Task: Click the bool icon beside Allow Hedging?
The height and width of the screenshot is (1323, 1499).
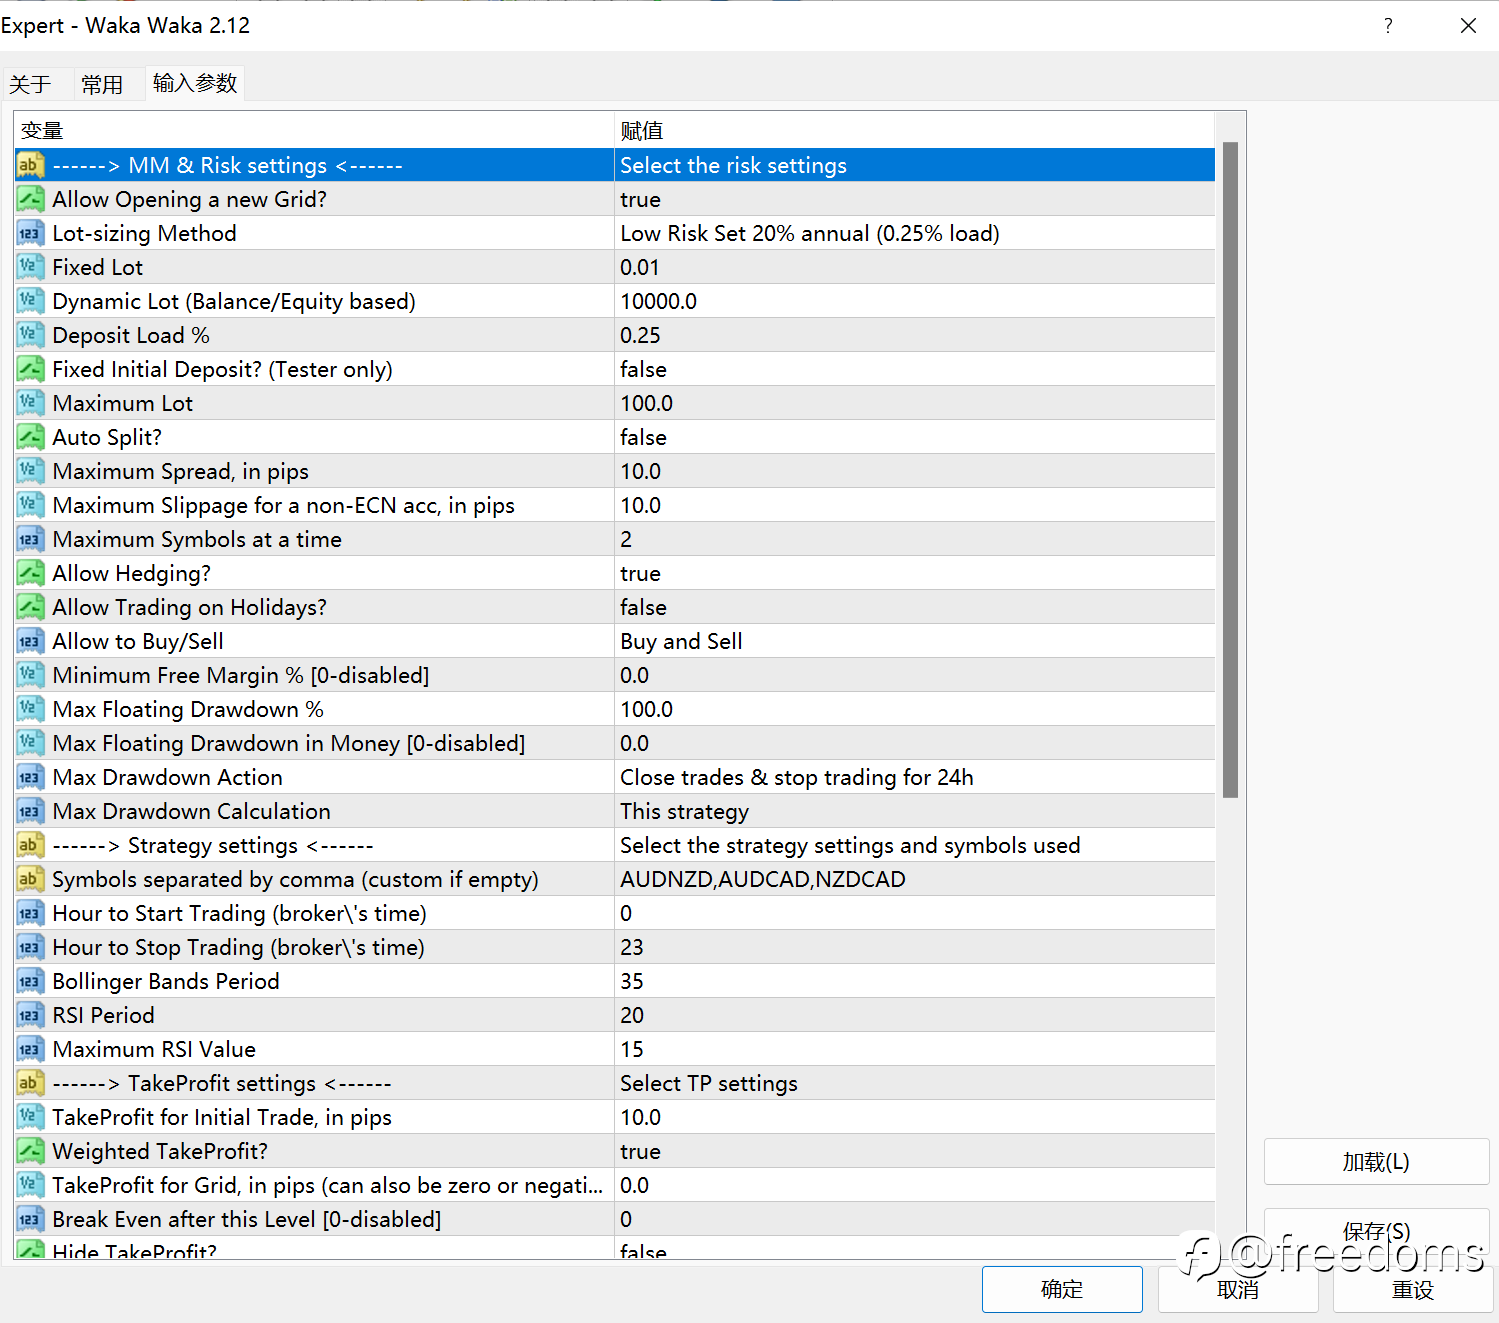Action: (x=30, y=573)
